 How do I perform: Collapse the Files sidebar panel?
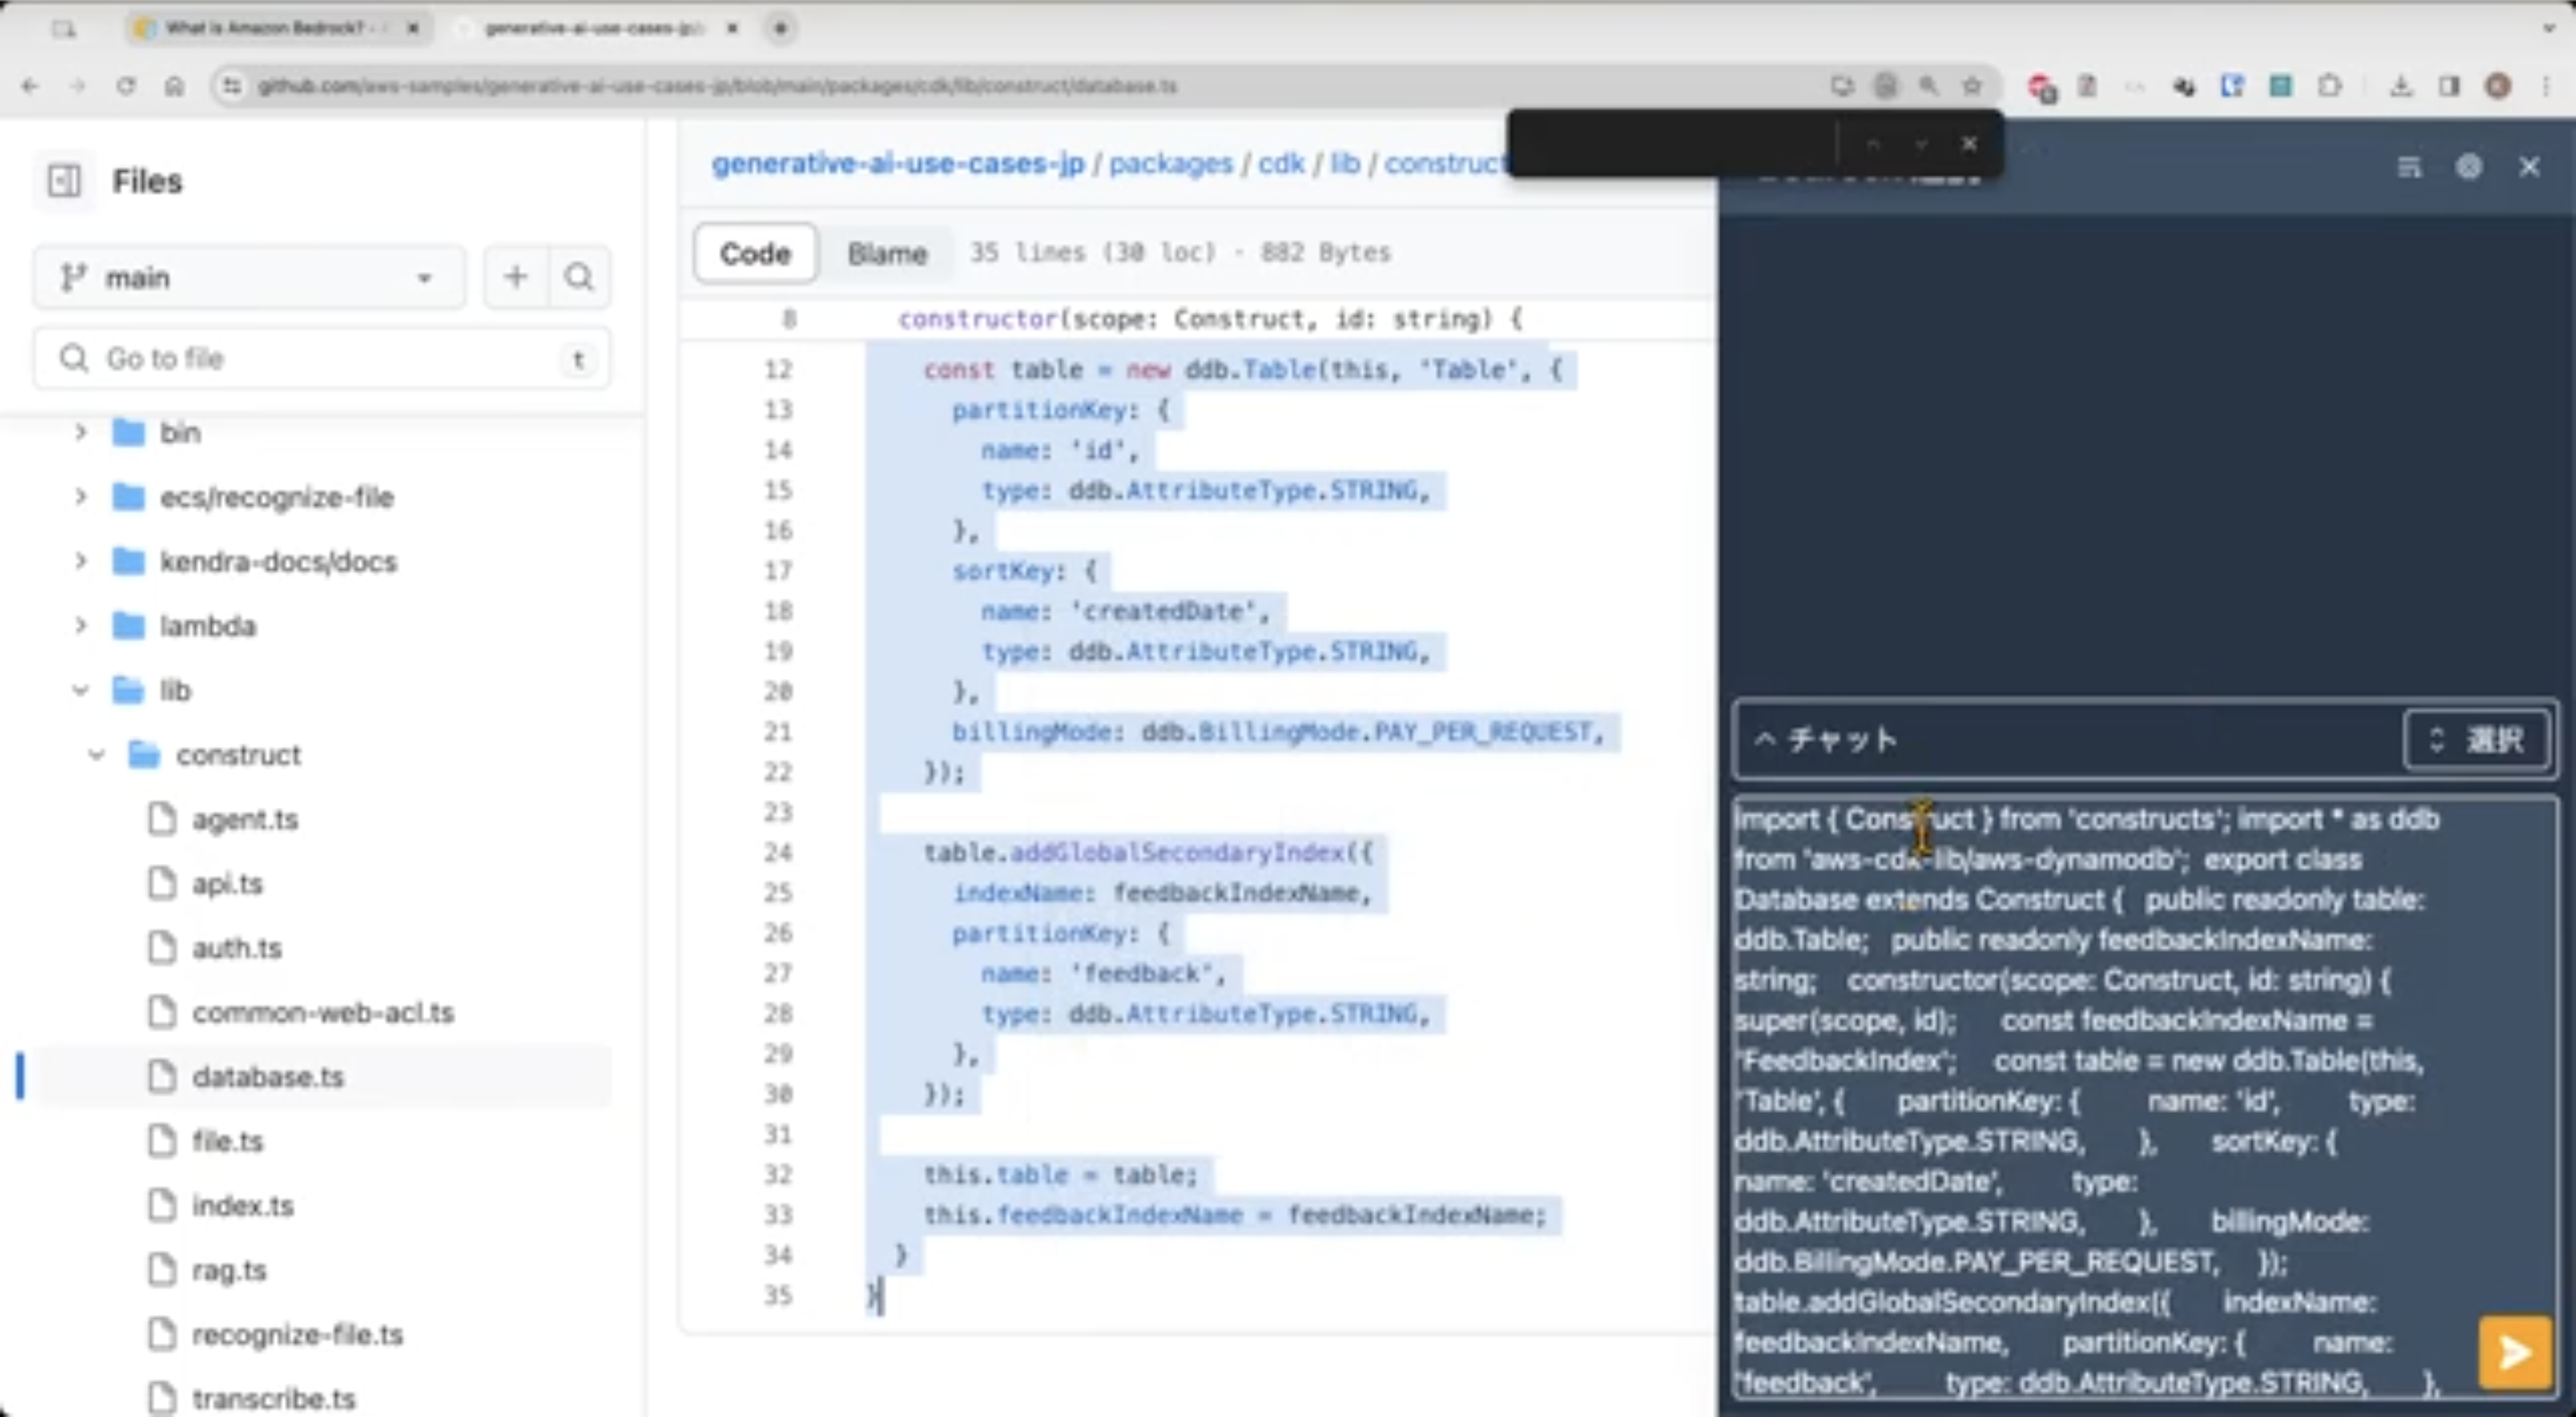(63, 181)
